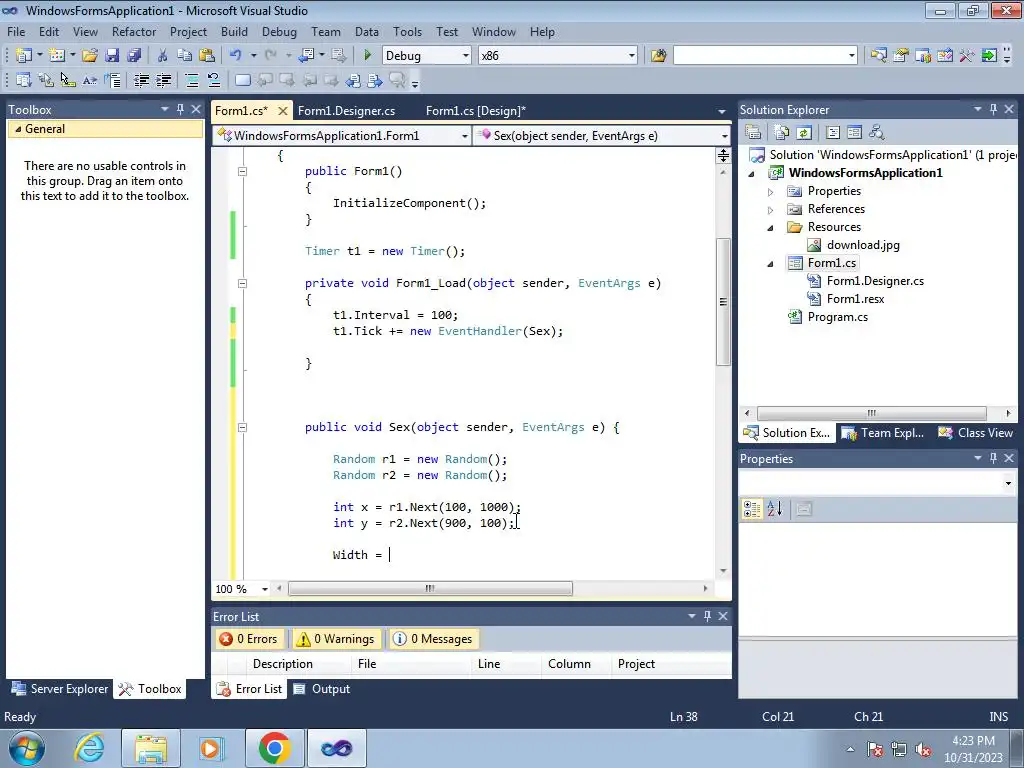Open the Server Explorer tab
Image resolution: width=1024 pixels, height=768 pixels.
point(60,689)
